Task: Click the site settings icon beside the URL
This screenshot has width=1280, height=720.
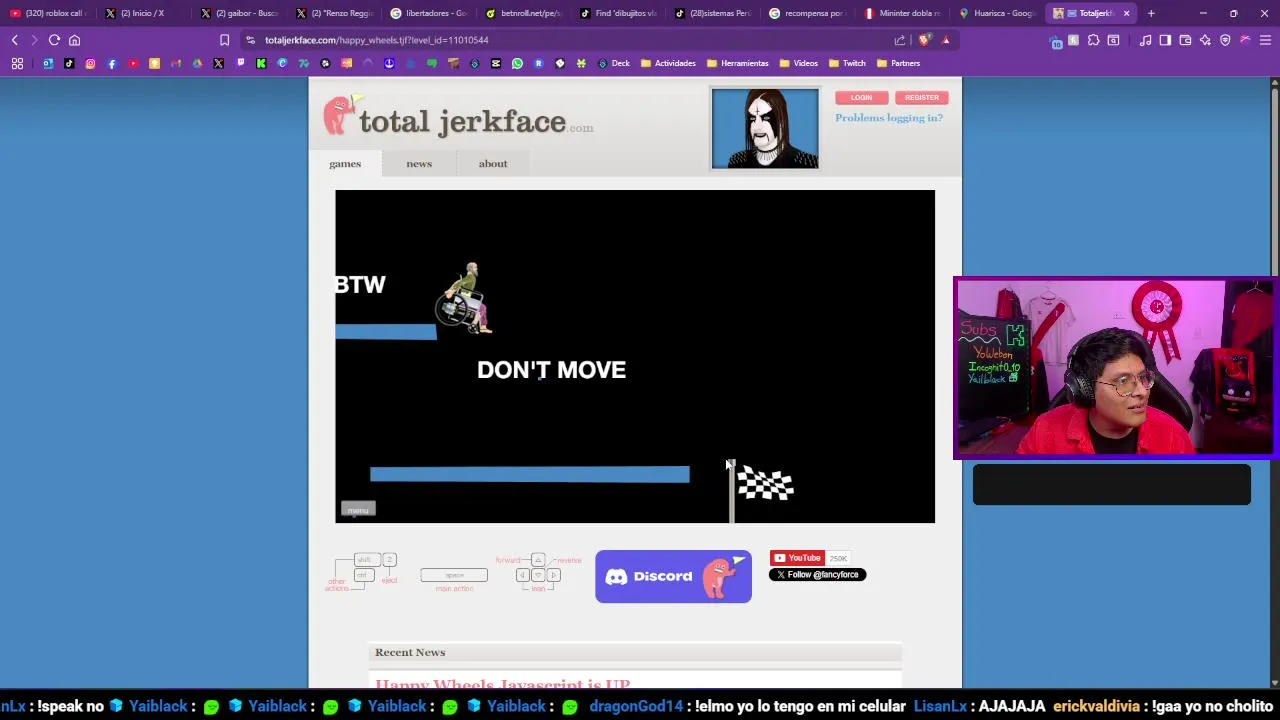Action: click(x=250, y=40)
